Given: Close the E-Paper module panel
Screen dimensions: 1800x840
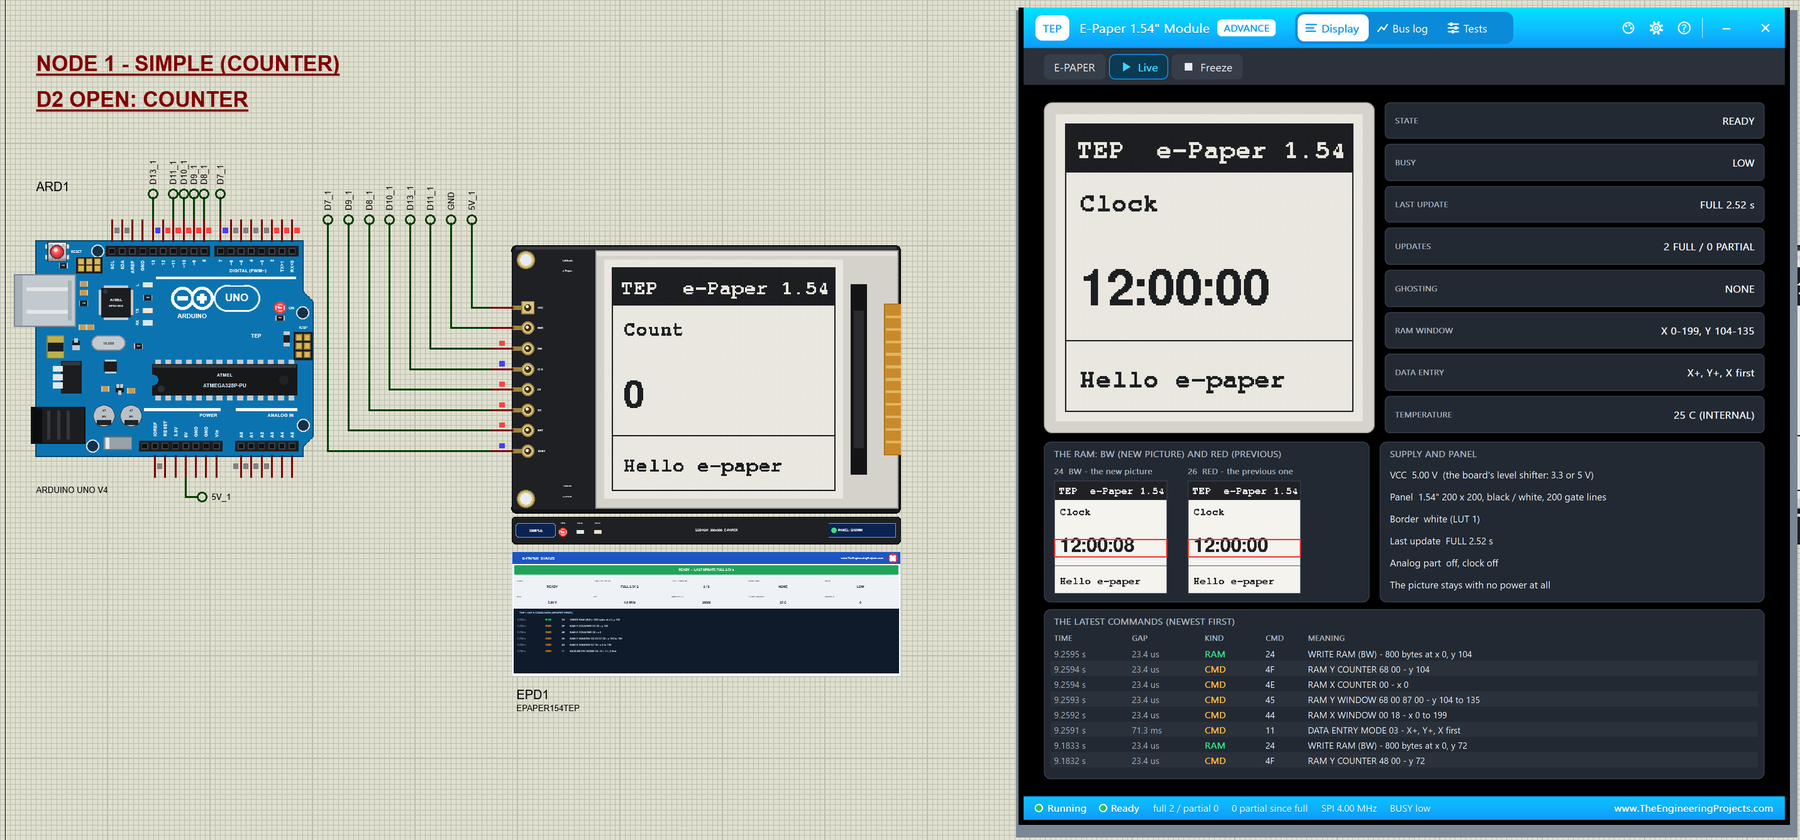Looking at the screenshot, I should (1765, 28).
